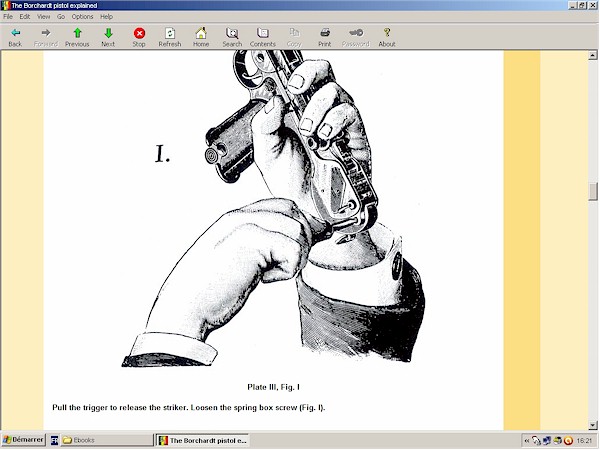Open the Edit menu

25,16
